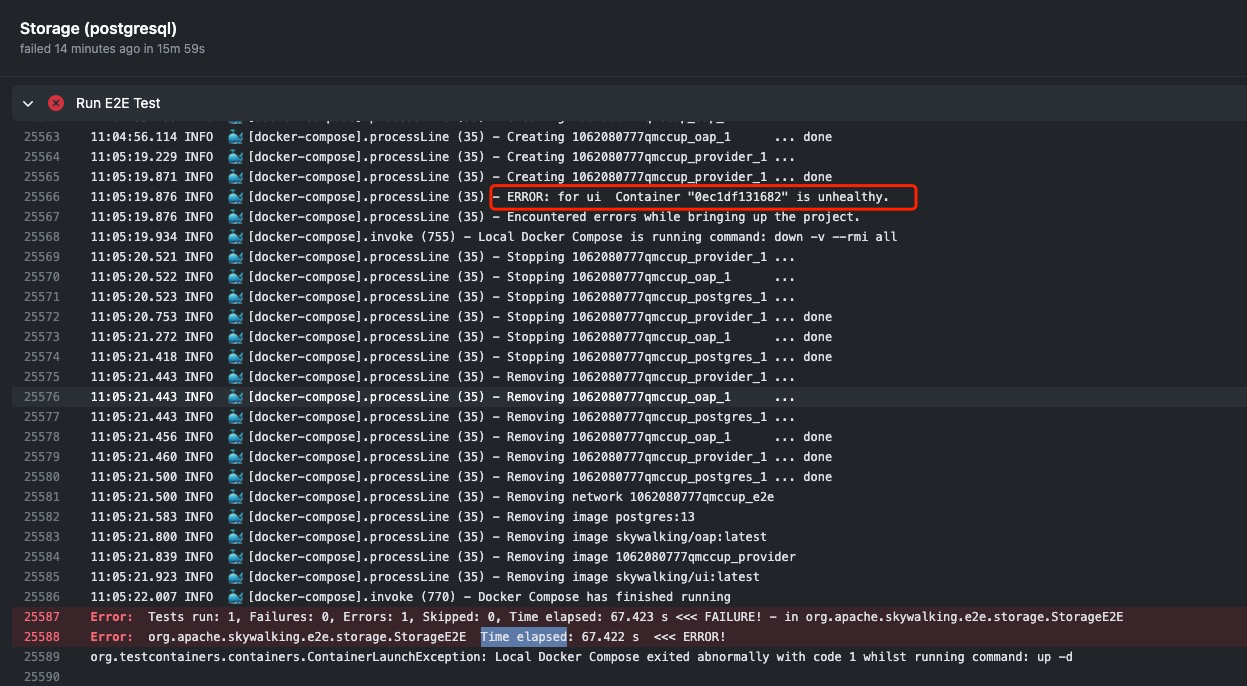1247x686 pixels.
Task: Select log line number 25564
Action: (42, 157)
